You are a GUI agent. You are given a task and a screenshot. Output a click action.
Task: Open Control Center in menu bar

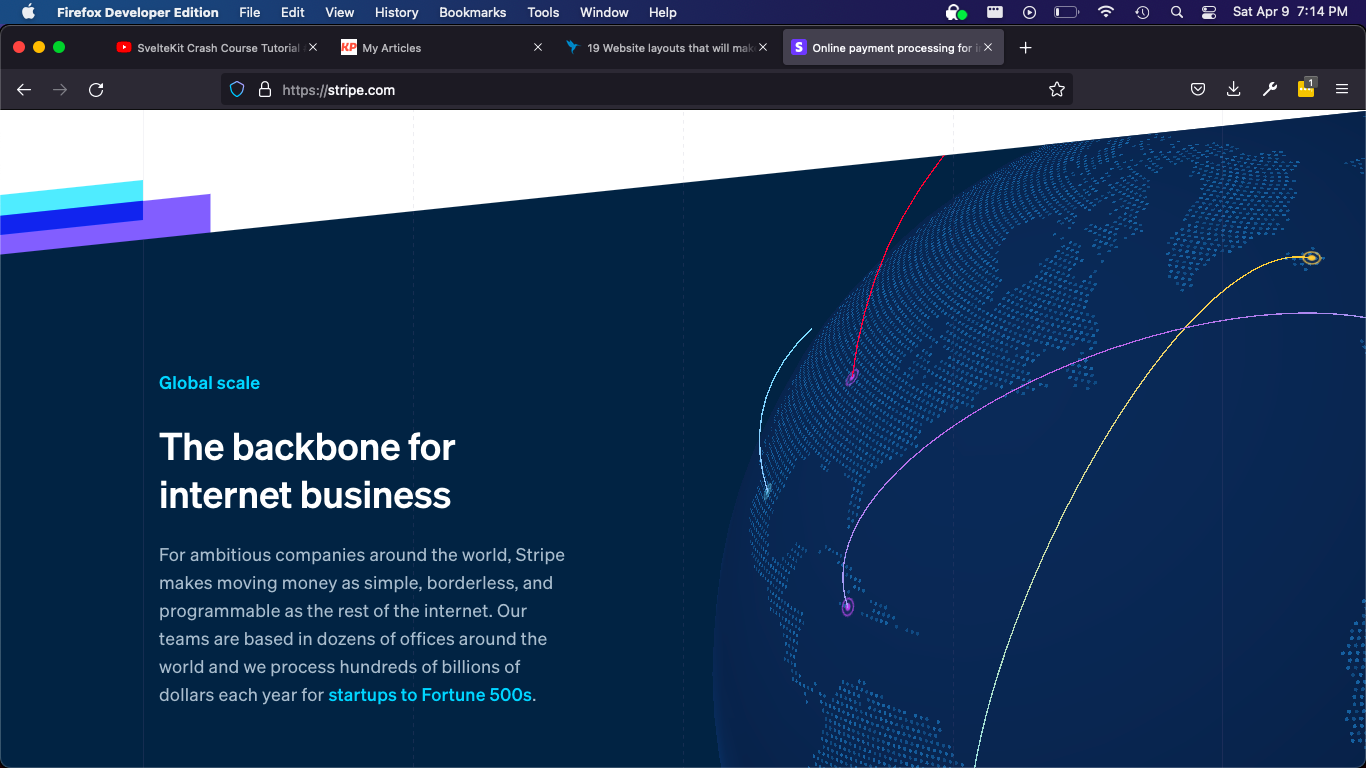[1209, 12]
